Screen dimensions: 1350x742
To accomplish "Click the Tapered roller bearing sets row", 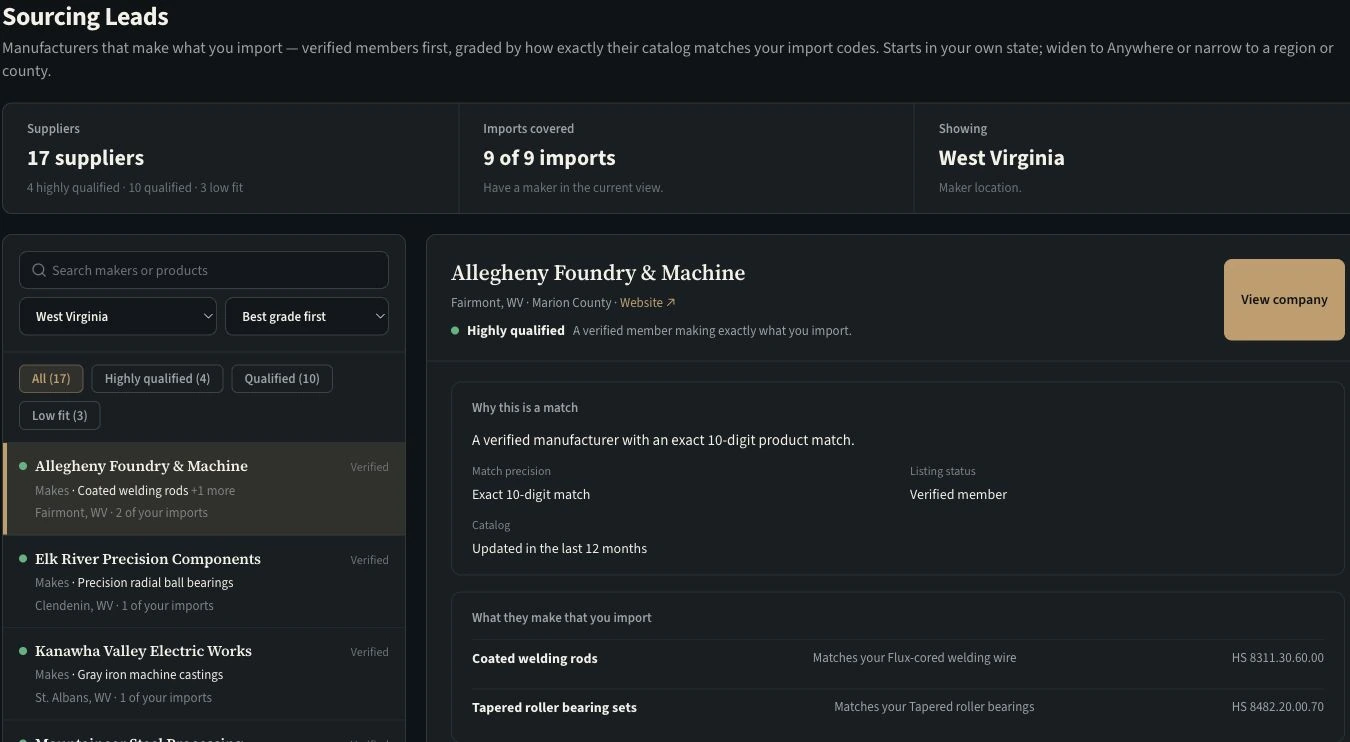I will click(x=898, y=707).
